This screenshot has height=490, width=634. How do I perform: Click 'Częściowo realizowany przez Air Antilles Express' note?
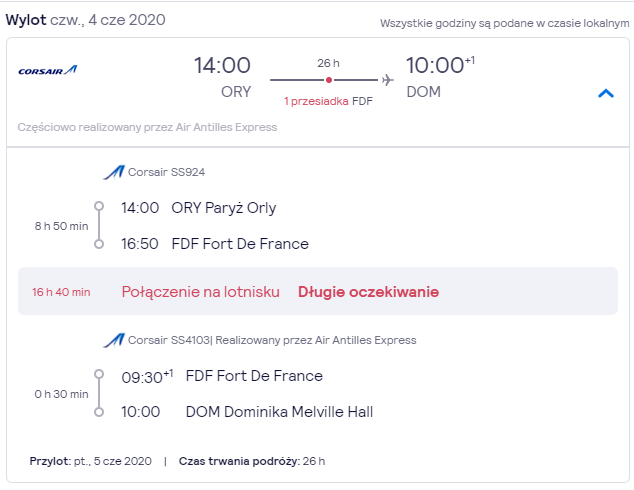click(147, 127)
